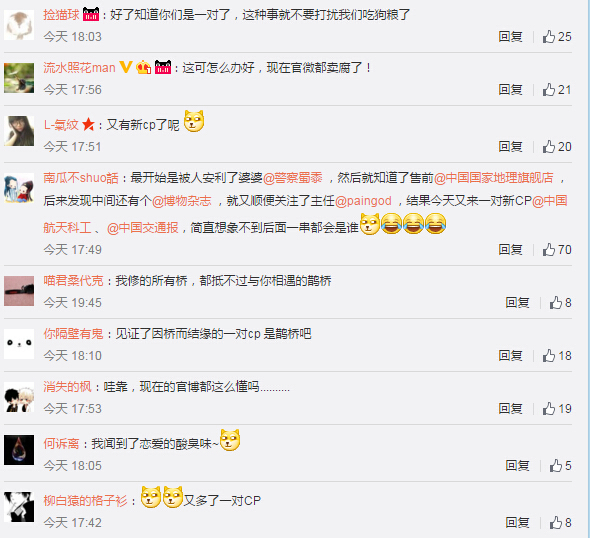Open 何诉离's water drop avatar

pos(19,450)
